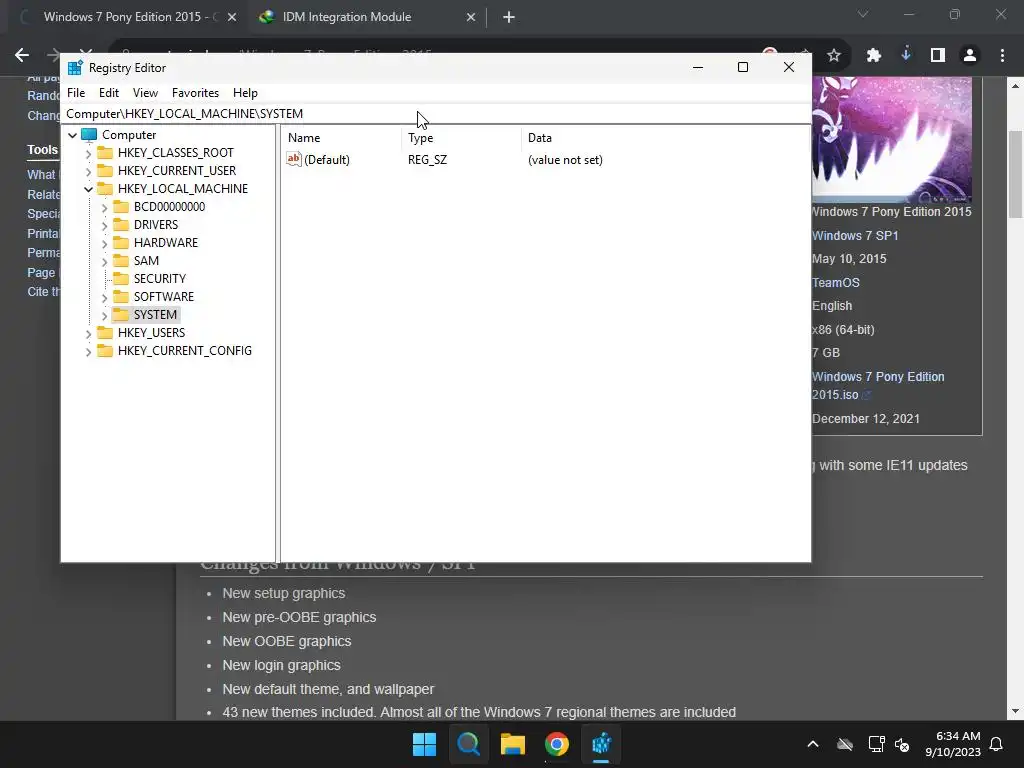Click the SAM folder icon
Screen dimensions: 1024x768
pyautogui.click(x=121, y=261)
